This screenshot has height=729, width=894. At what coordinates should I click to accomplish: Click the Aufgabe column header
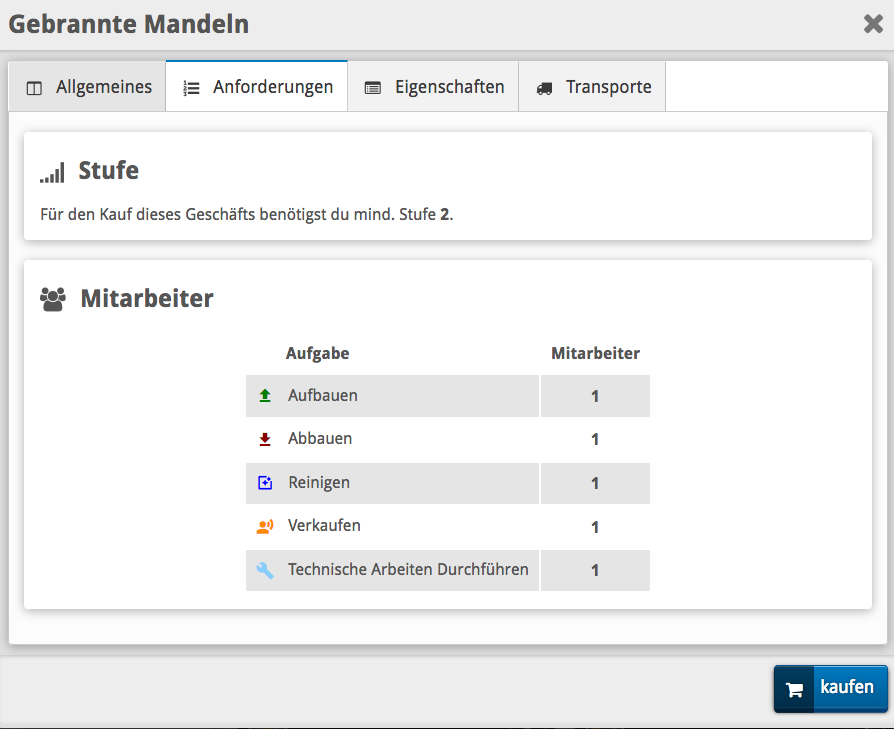click(317, 353)
